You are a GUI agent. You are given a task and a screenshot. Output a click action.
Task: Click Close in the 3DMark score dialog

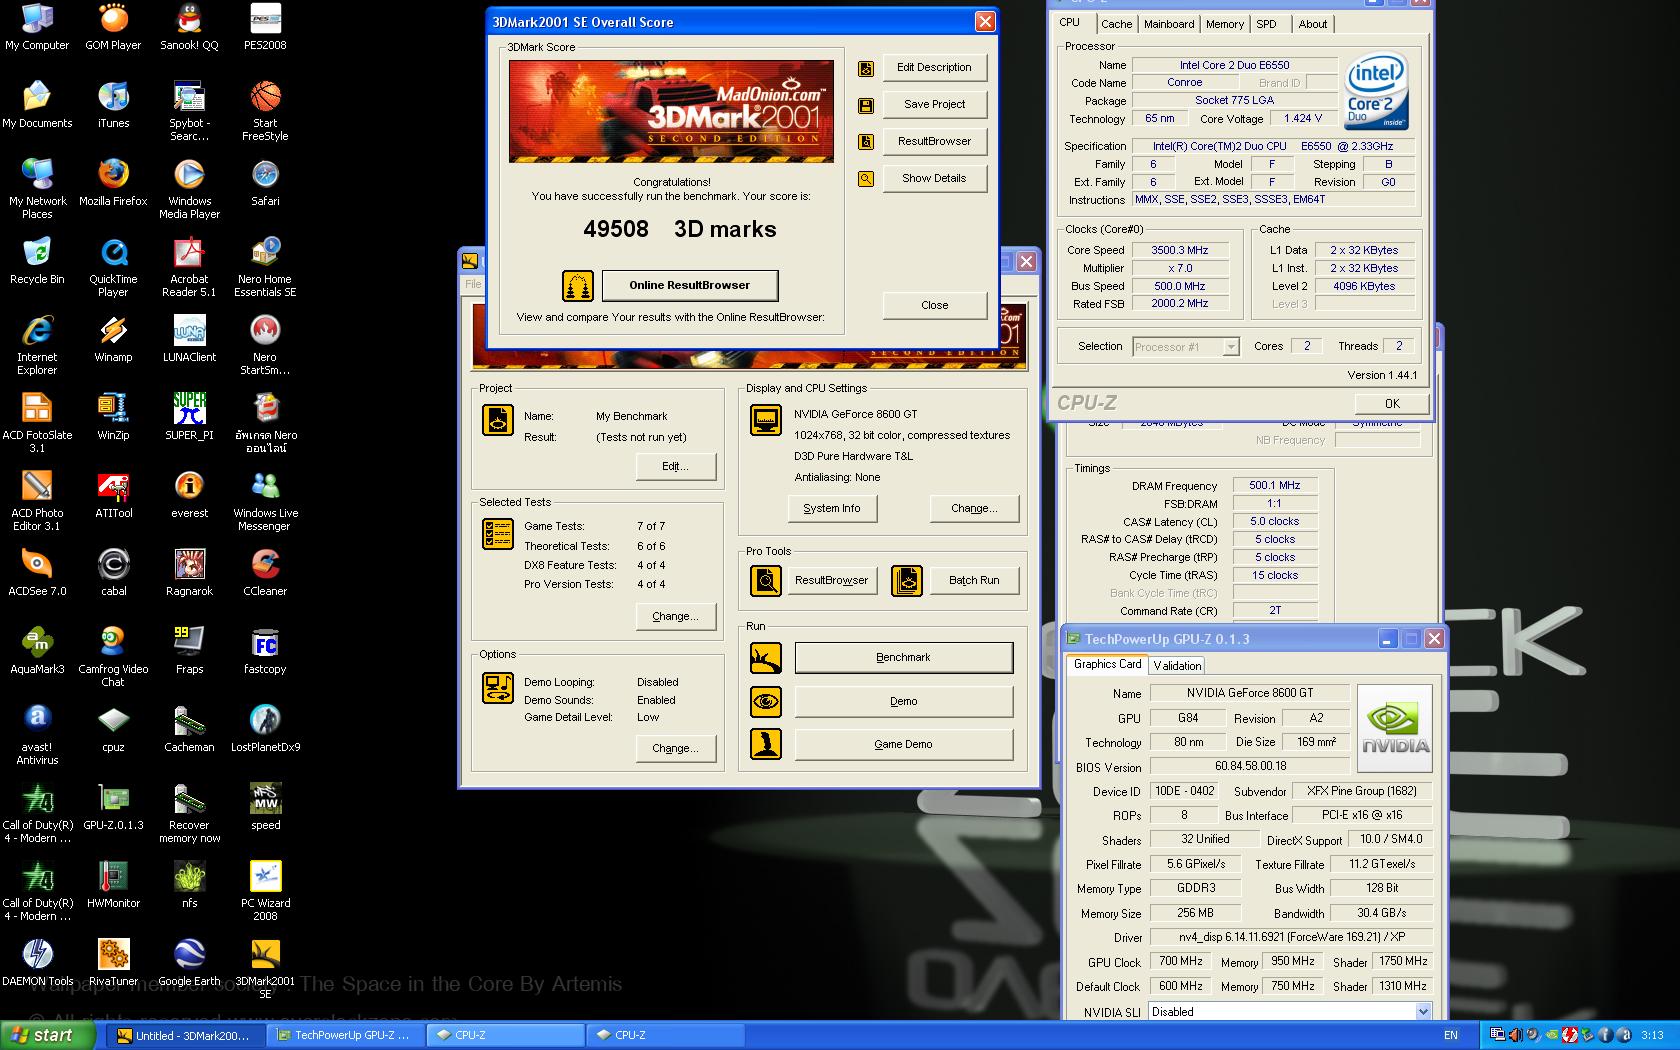tap(934, 306)
